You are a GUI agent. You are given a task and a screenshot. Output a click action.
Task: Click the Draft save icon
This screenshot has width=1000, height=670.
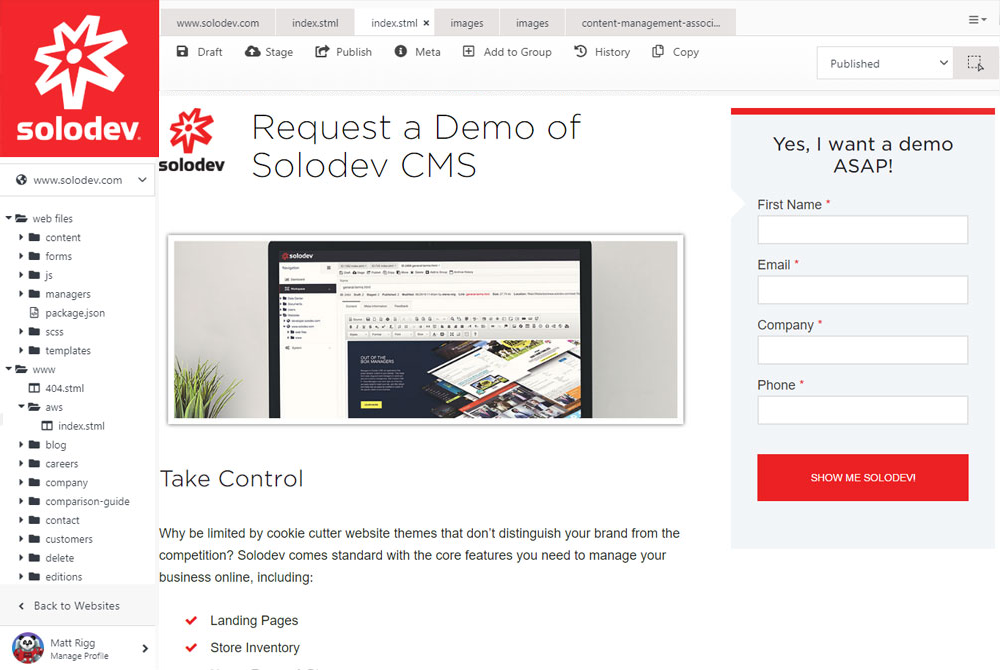(x=182, y=51)
